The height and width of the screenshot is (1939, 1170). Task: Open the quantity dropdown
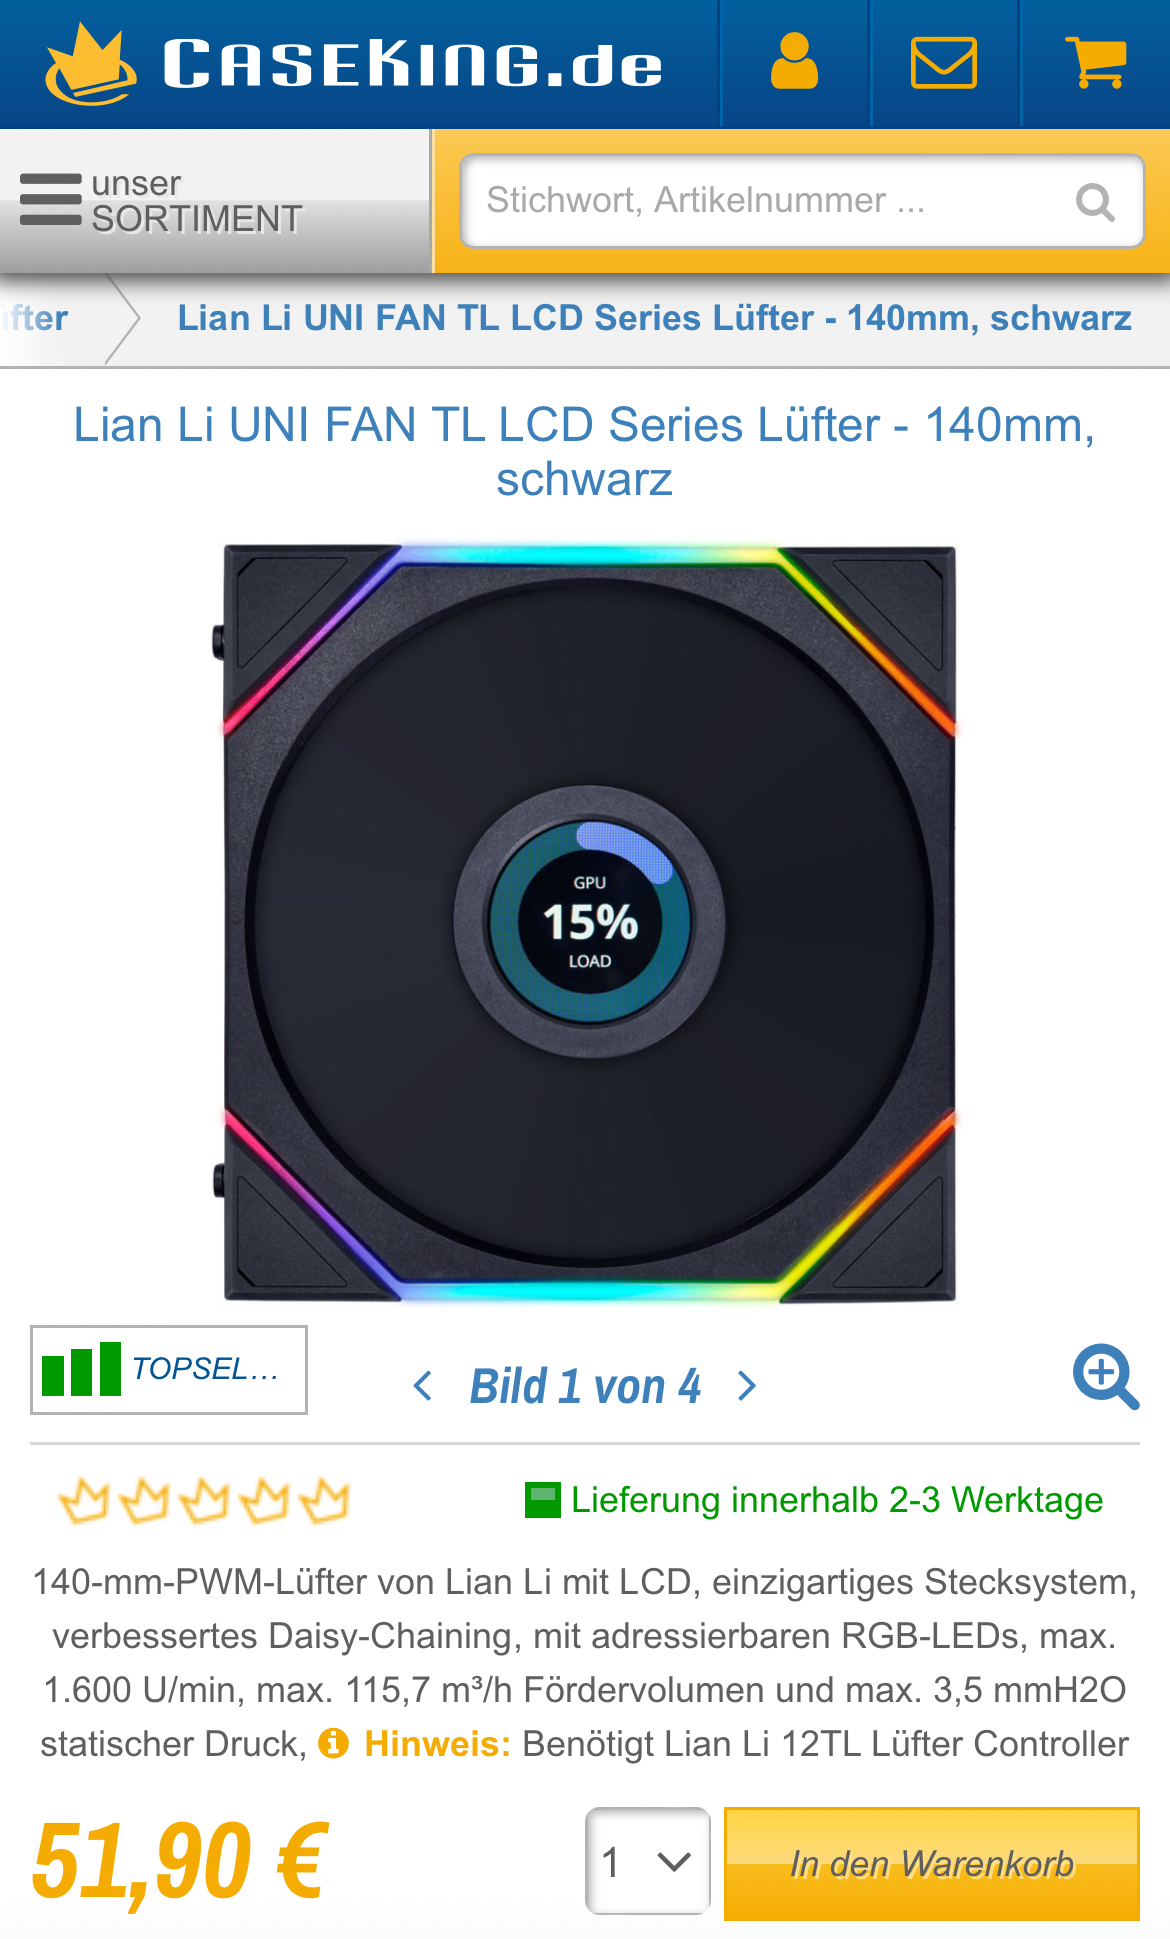coord(648,1861)
